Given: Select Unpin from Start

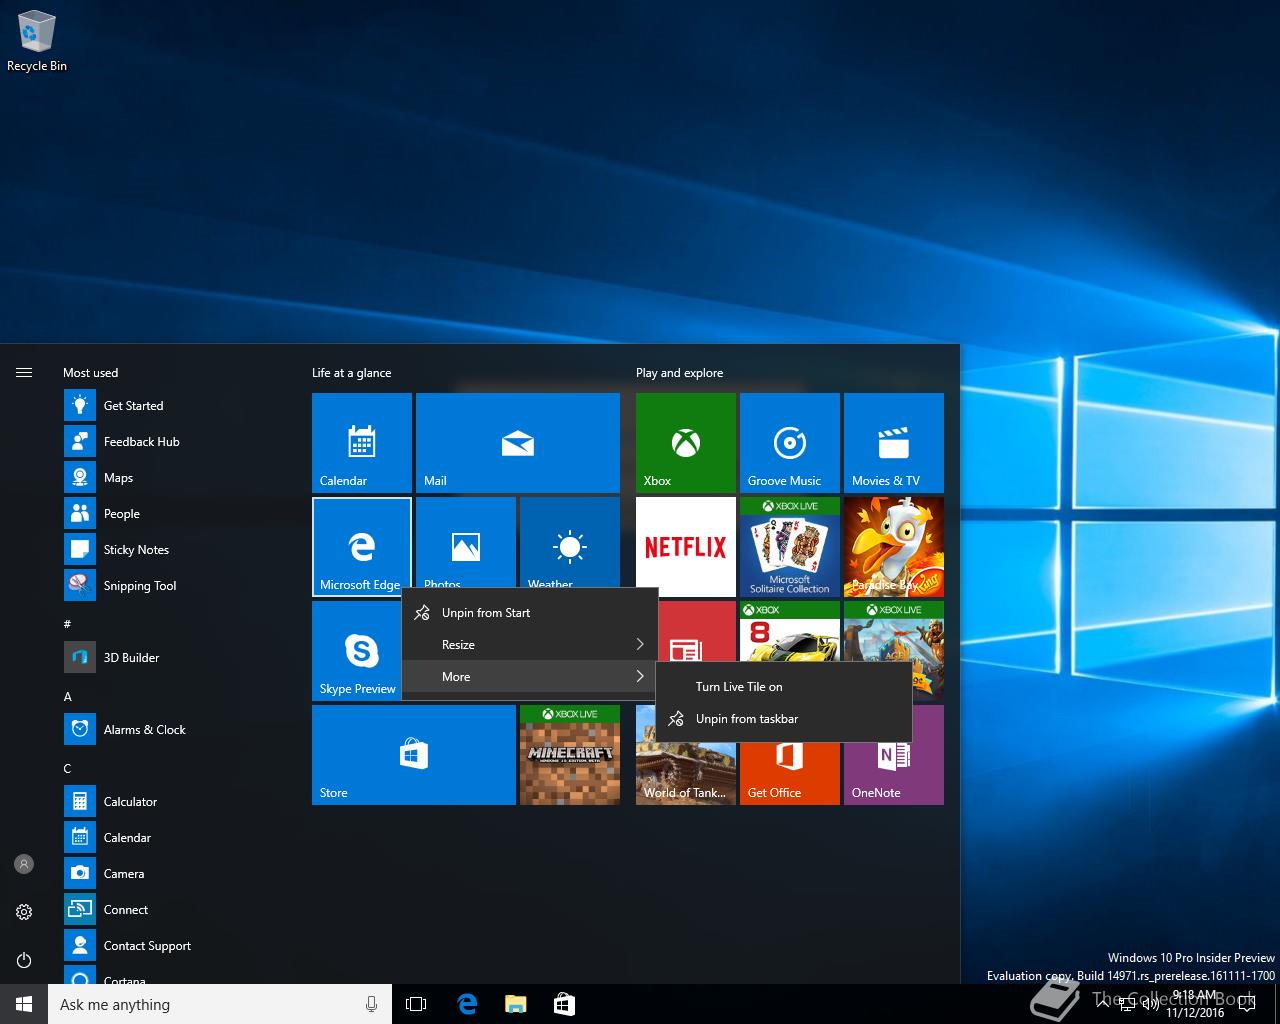Looking at the screenshot, I should click(x=530, y=613).
